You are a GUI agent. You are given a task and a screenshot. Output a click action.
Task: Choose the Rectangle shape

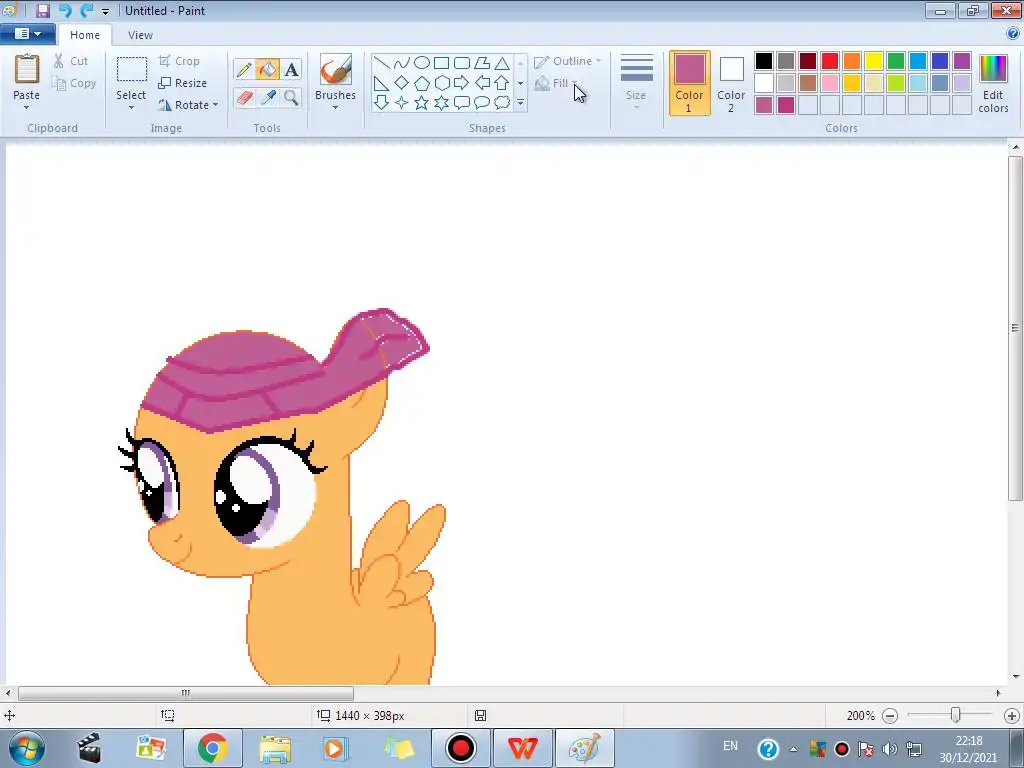click(x=441, y=63)
